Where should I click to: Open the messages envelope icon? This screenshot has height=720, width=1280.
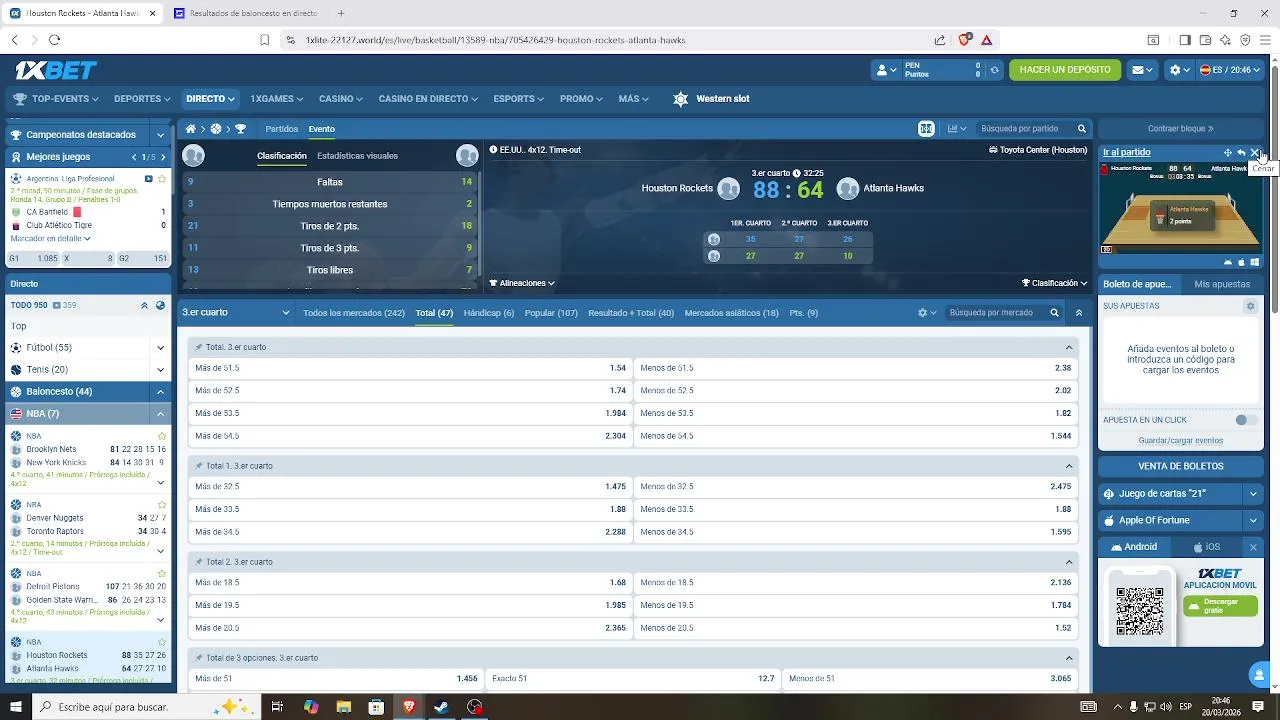[1142, 70]
